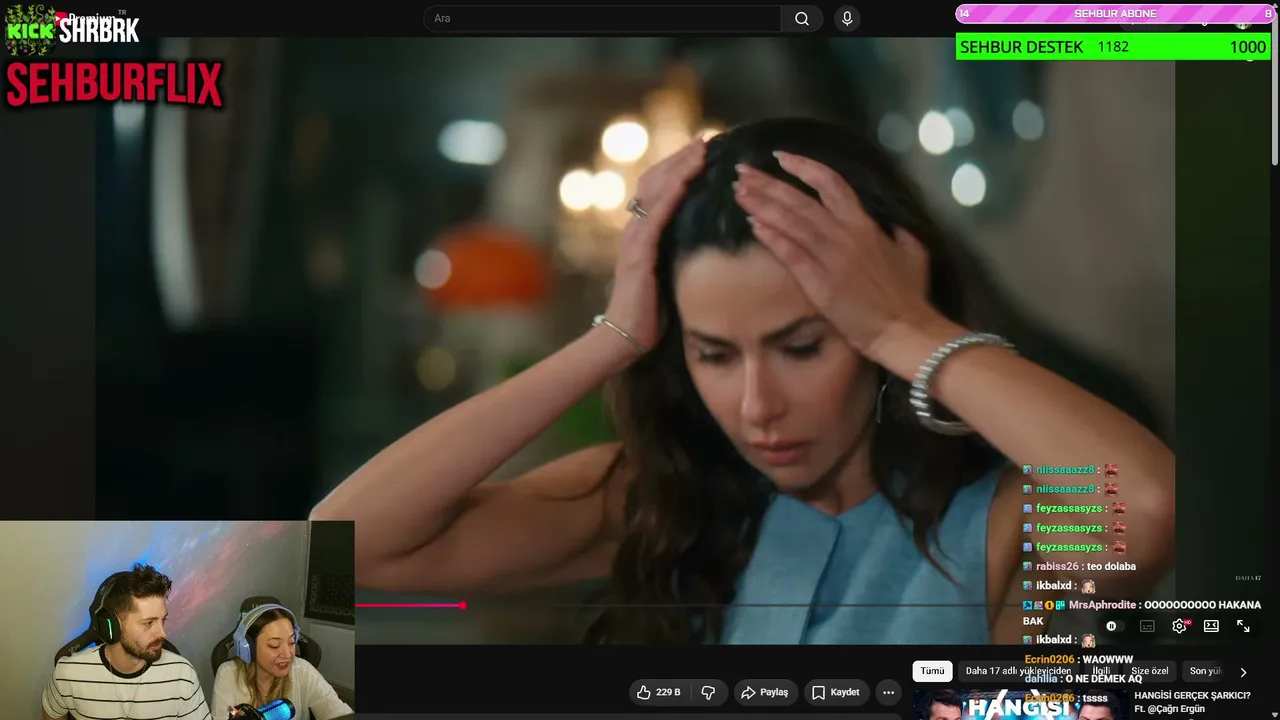Click the 'SEHBUR ABONE' goal bar
The width and height of the screenshot is (1280, 720).
coord(1115,14)
